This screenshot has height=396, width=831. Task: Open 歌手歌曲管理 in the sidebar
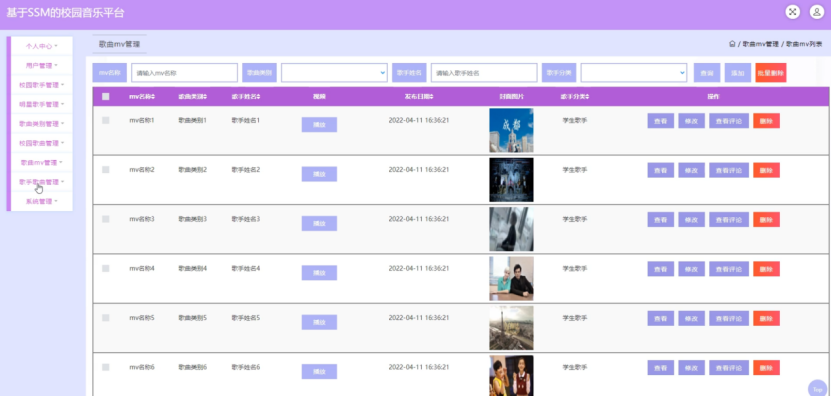coord(41,182)
